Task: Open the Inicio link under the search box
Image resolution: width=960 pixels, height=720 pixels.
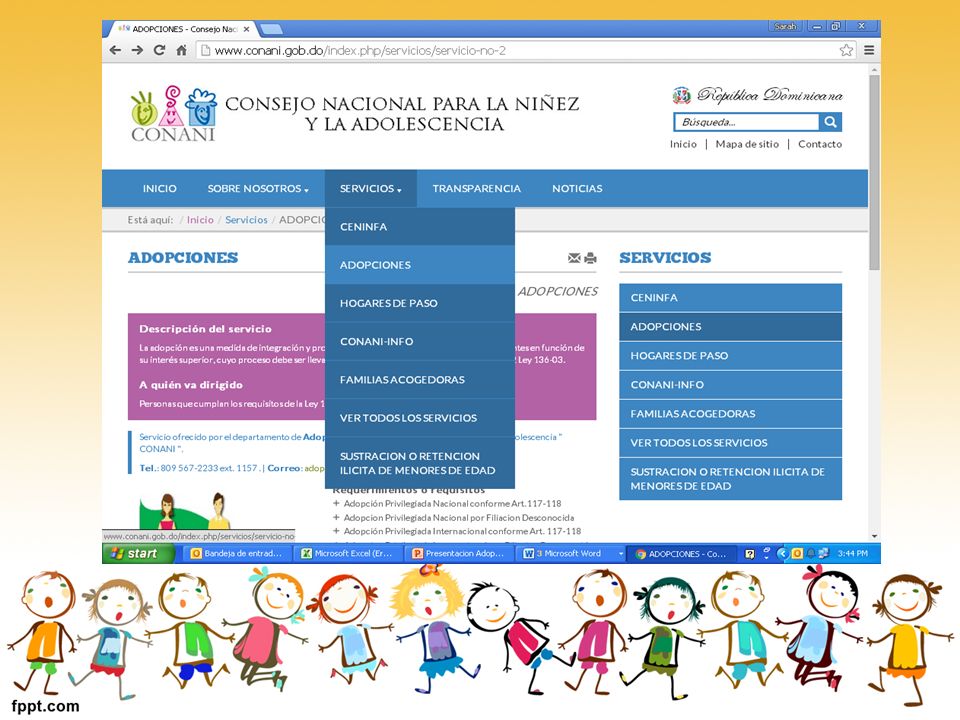Action: pyautogui.click(x=683, y=144)
